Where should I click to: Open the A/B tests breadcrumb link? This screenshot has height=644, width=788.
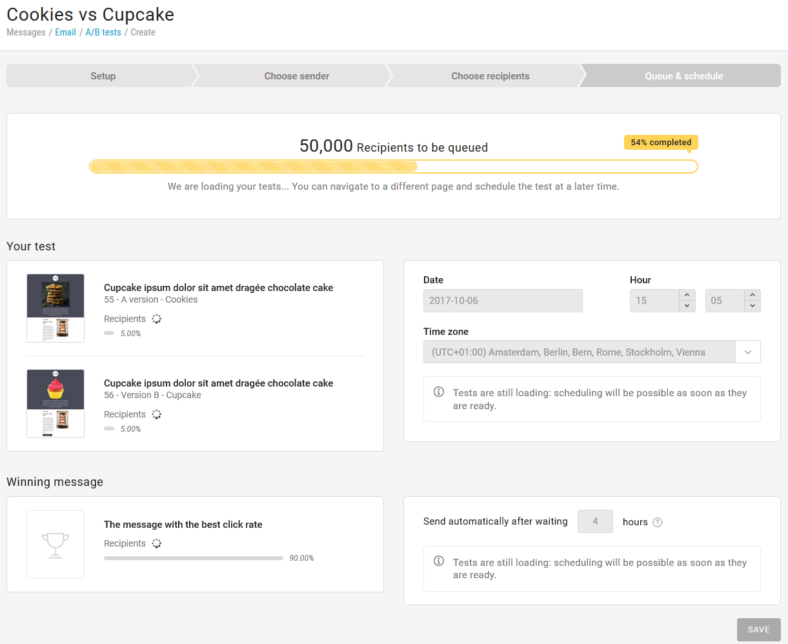103,32
